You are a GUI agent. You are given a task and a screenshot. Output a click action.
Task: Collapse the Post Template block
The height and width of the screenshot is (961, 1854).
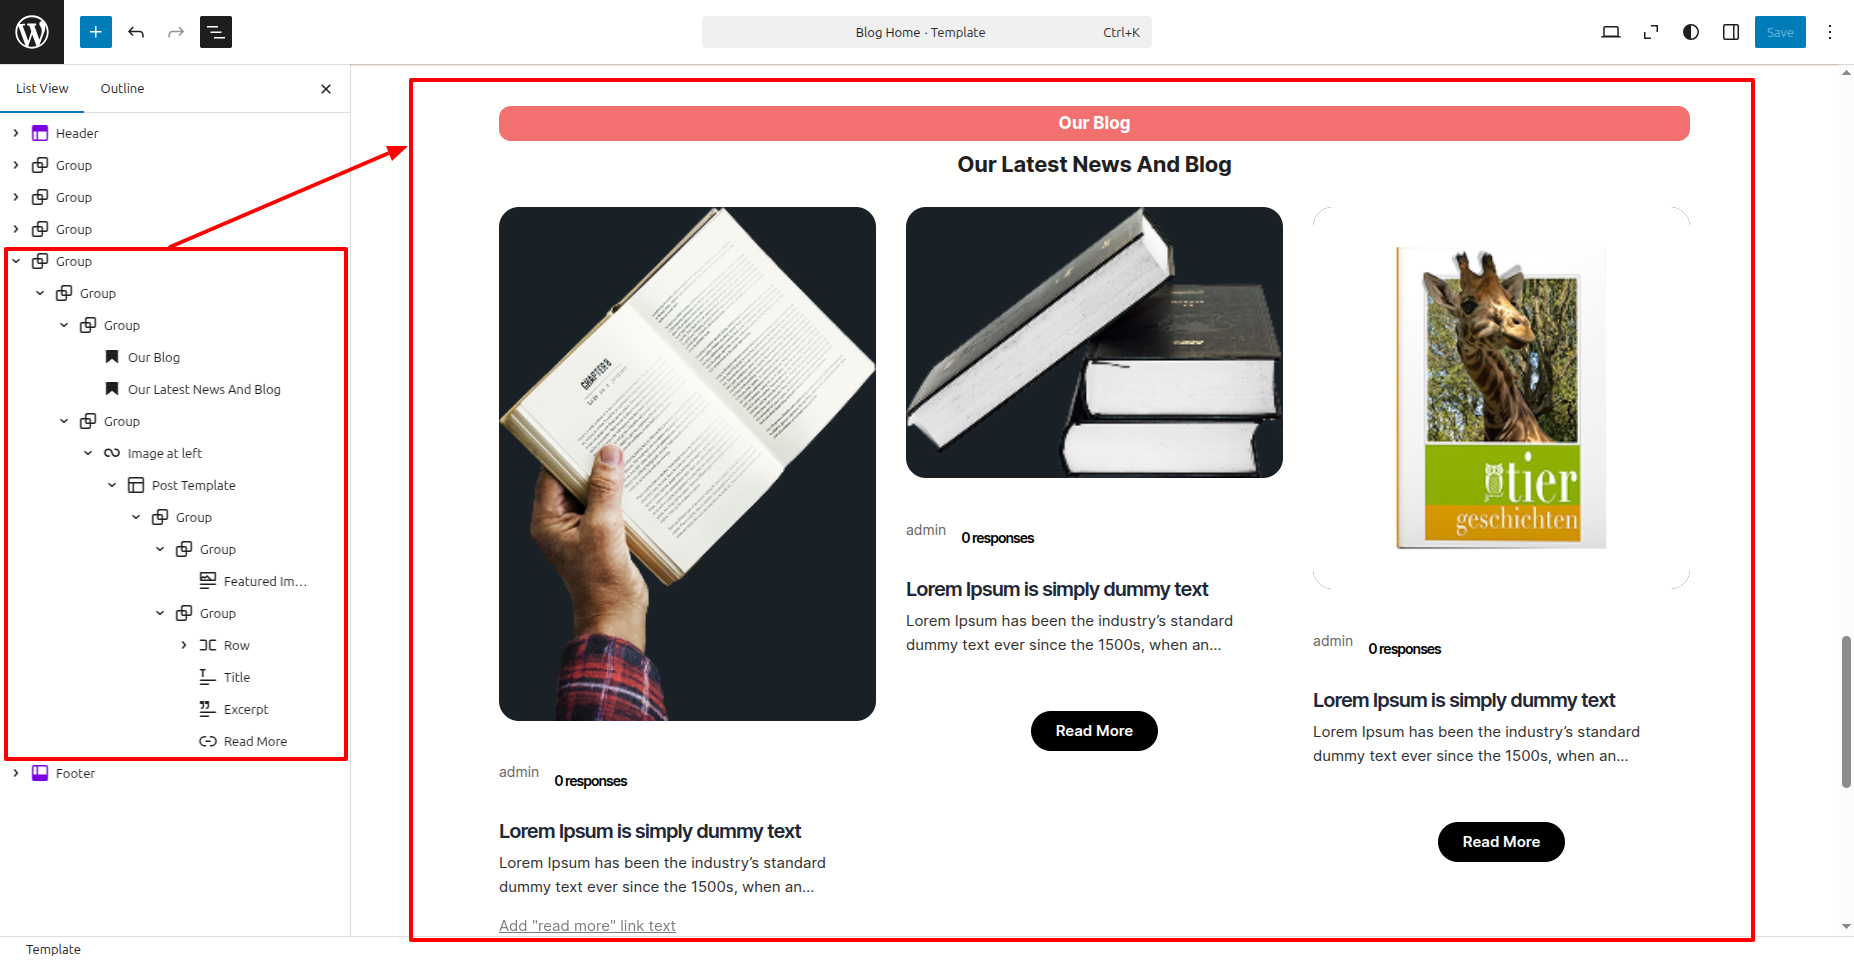coord(112,485)
